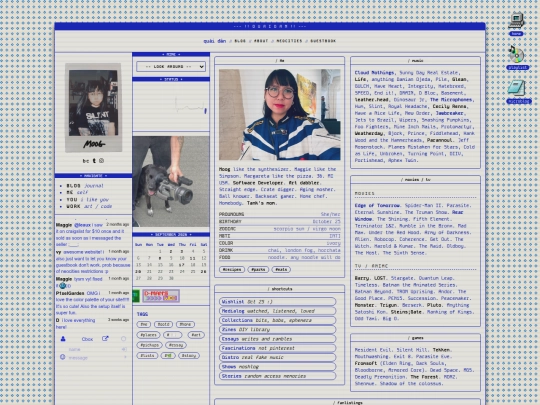Open ABOUT in the top navigation
Image resolution: width=540 pixels, height=405 pixels.
click(x=261, y=41)
